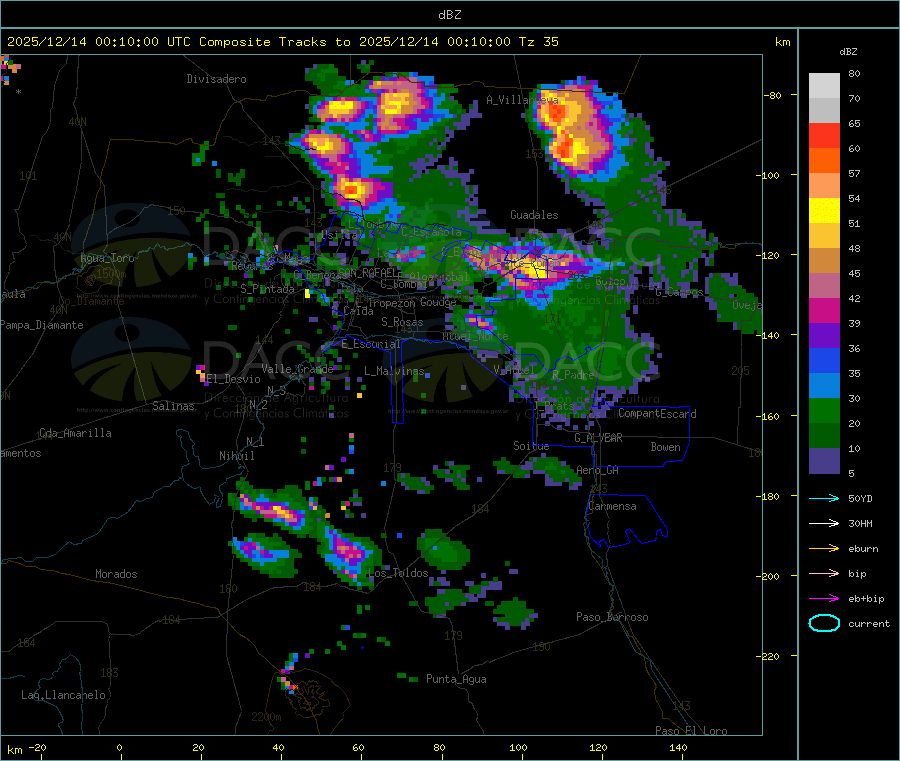Click the 51 dBZ yellow color swatch
900x761 pixels.
[824, 211]
